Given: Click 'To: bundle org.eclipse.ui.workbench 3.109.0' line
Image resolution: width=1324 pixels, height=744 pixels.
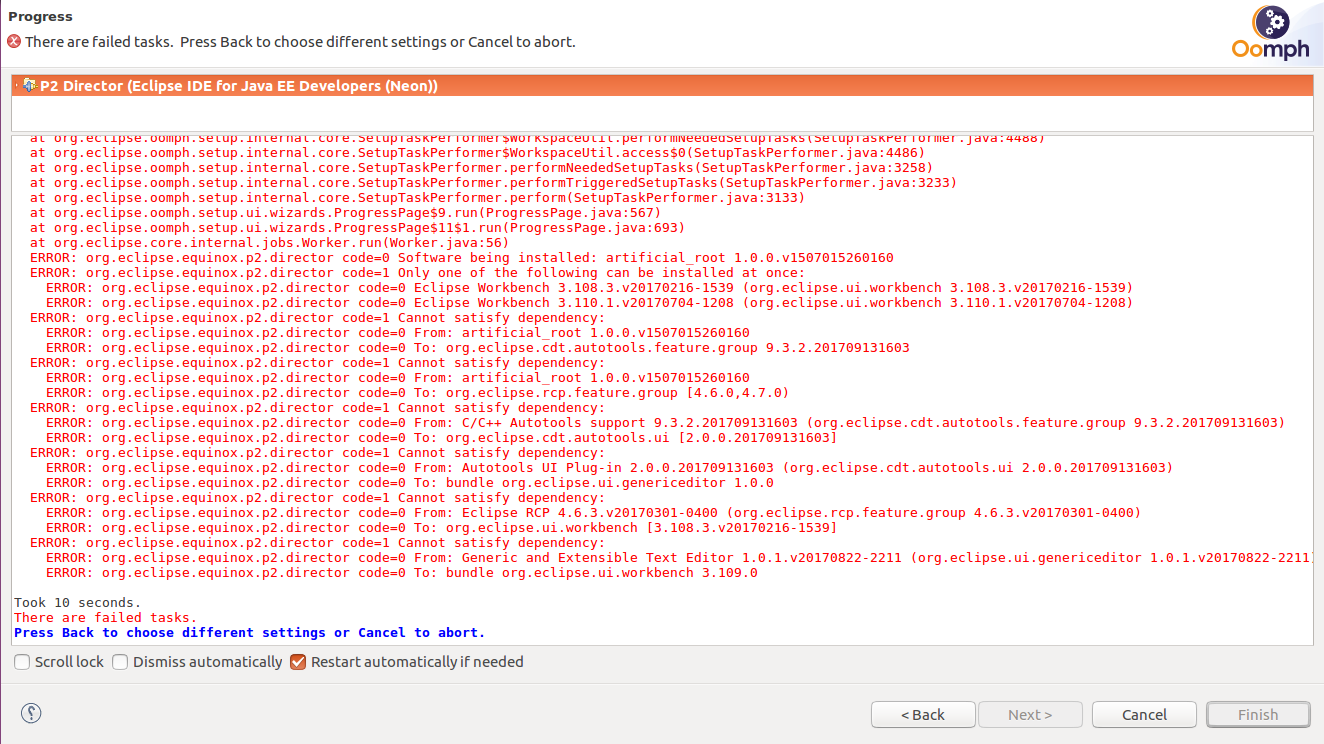Looking at the screenshot, I should 402,573.
